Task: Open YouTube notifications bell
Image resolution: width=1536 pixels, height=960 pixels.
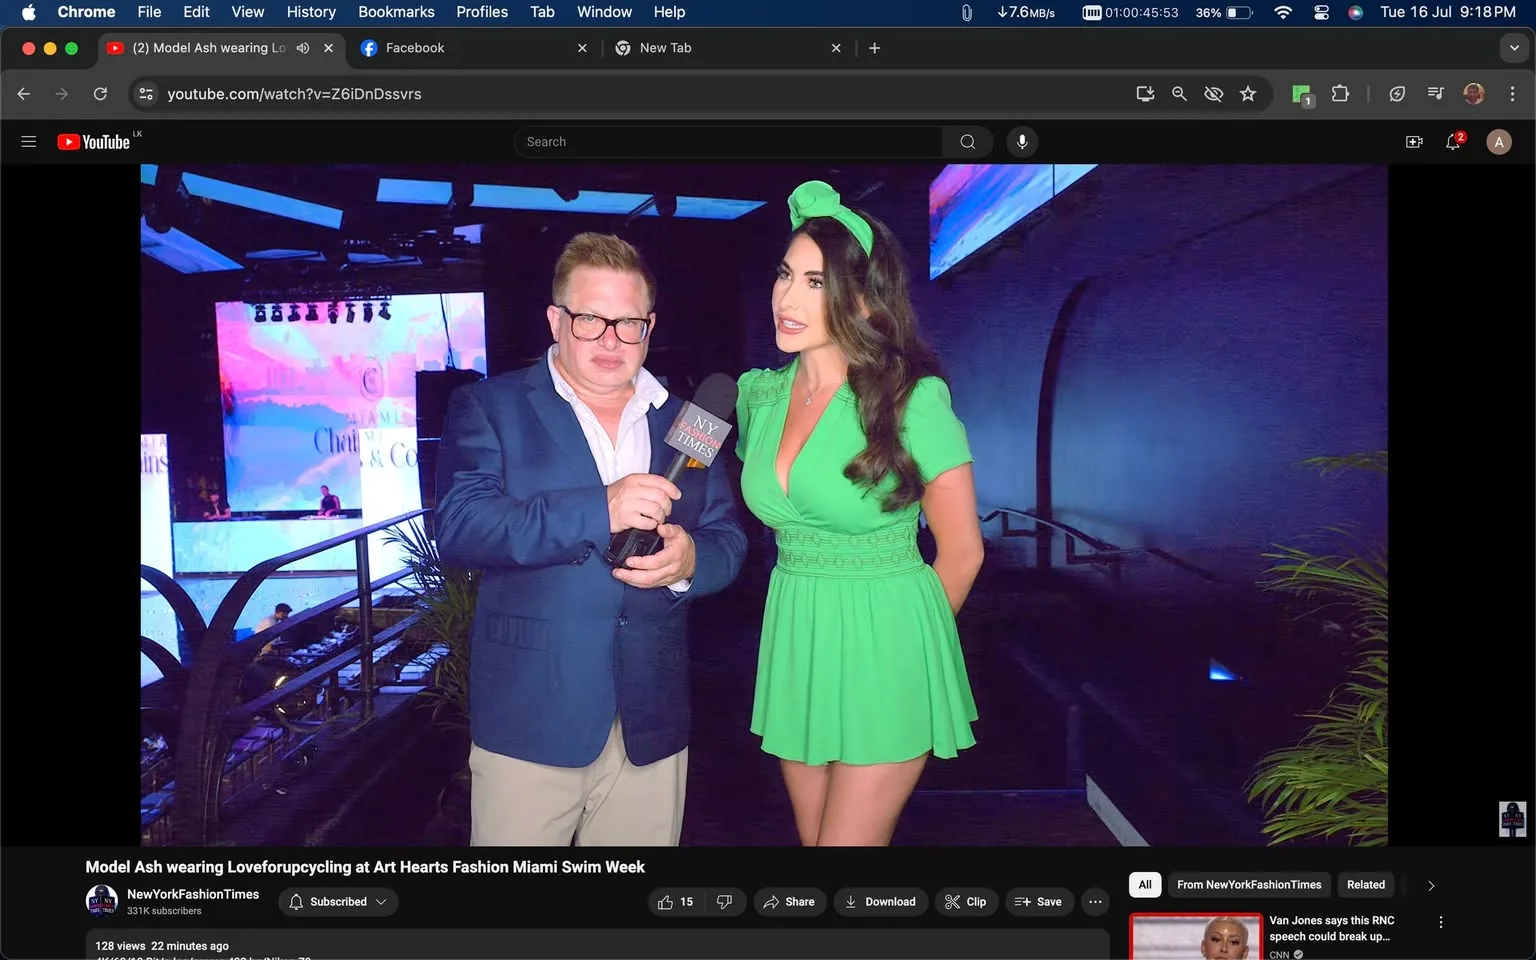Action: pyautogui.click(x=1452, y=141)
